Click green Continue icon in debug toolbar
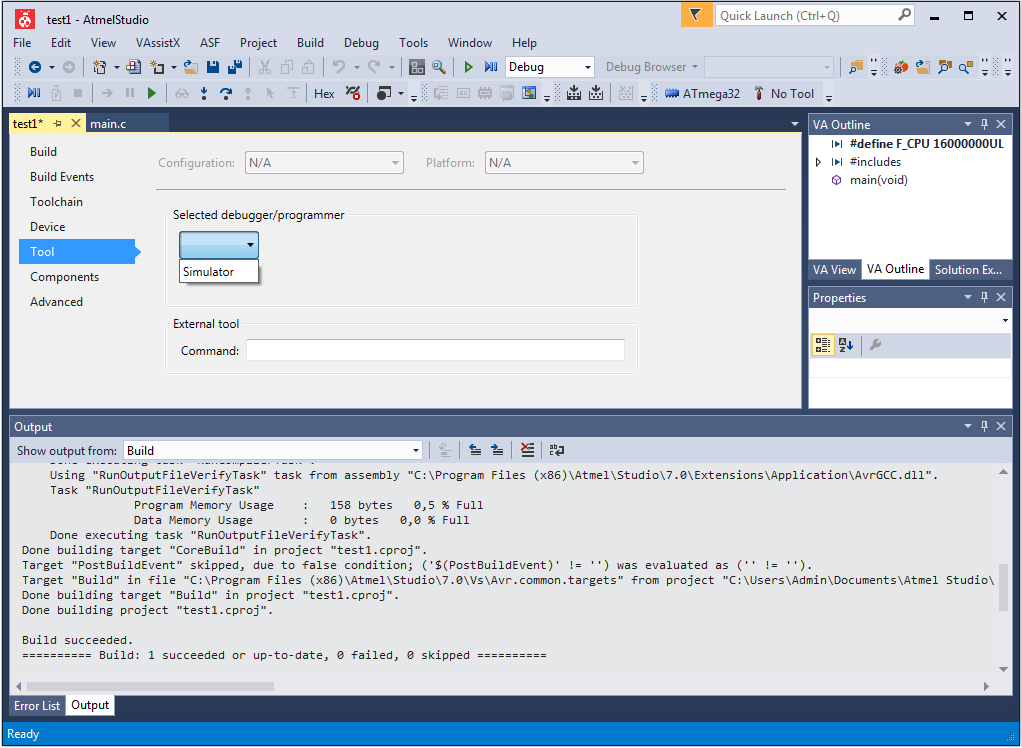Image resolution: width=1022 pixels, height=748 pixels. (152, 94)
